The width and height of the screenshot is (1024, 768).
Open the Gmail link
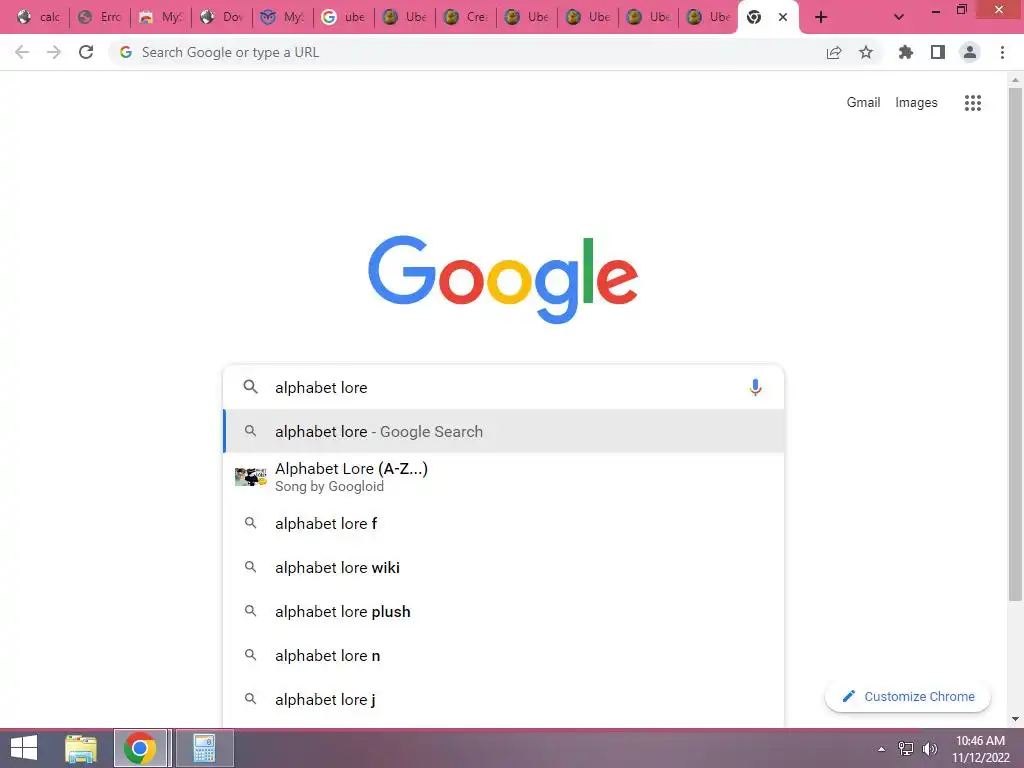(863, 103)
